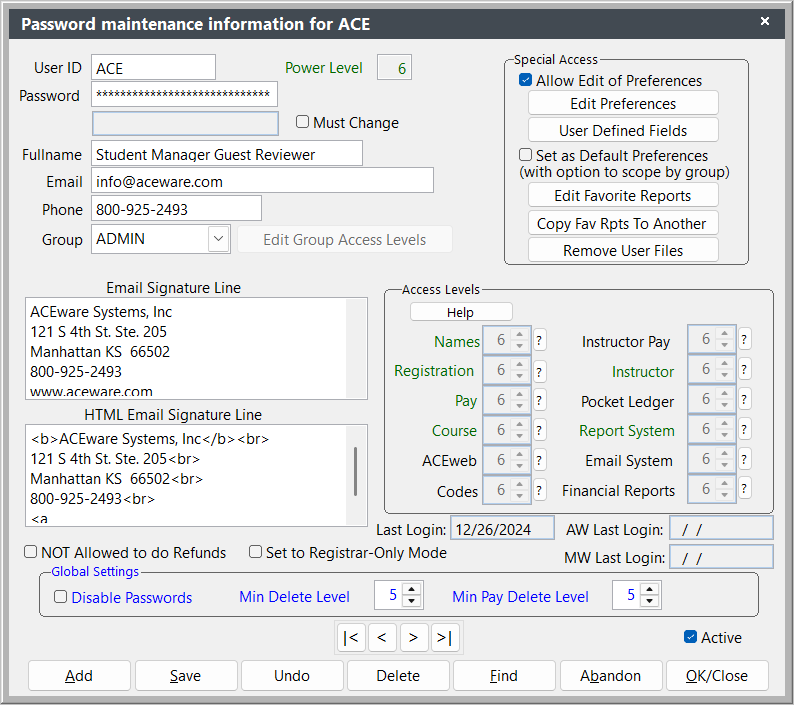Go to next user record

(413, 637)
